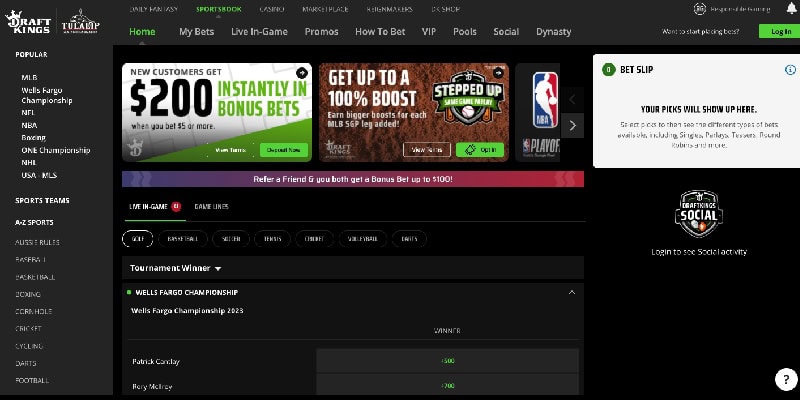Screen dimensions: 800x400
Task: Click the DraftKings Social badge logo
Action: tap(698, 214)
